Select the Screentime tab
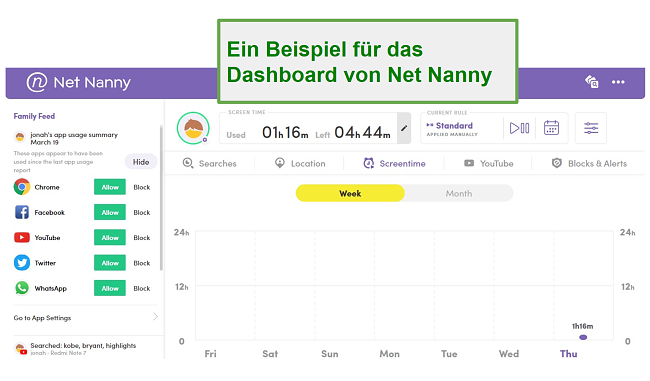650x381 pixels. point(394,163)
